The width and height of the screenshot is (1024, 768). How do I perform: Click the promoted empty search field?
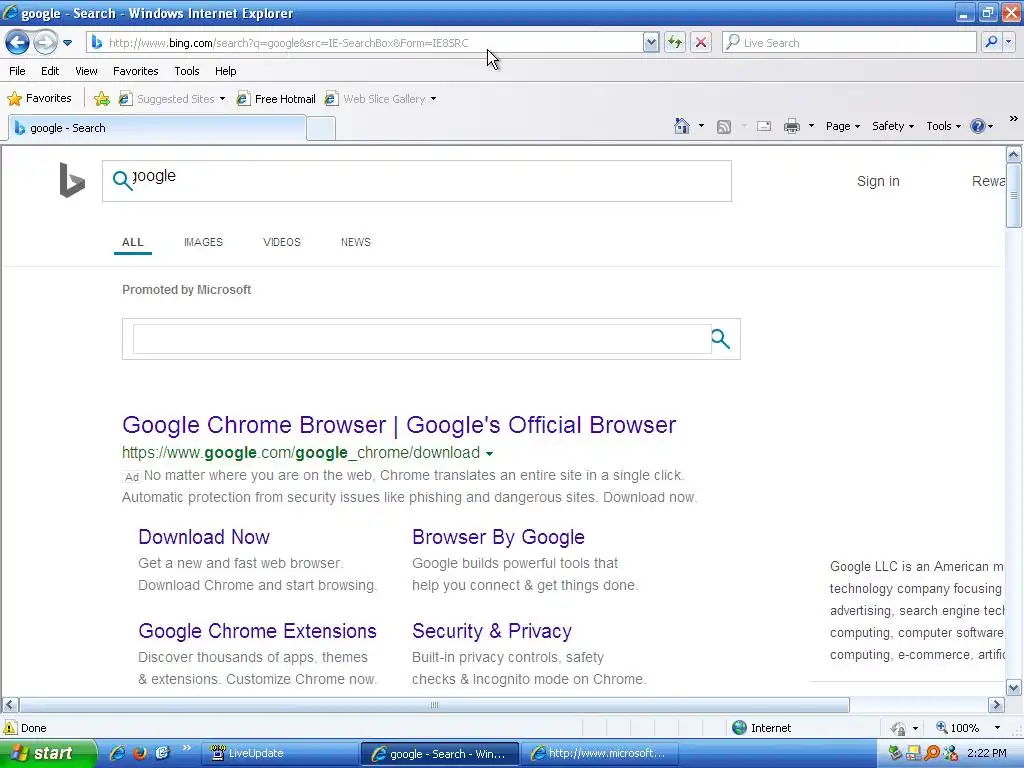pyautogui.click(x=422, y=339)
